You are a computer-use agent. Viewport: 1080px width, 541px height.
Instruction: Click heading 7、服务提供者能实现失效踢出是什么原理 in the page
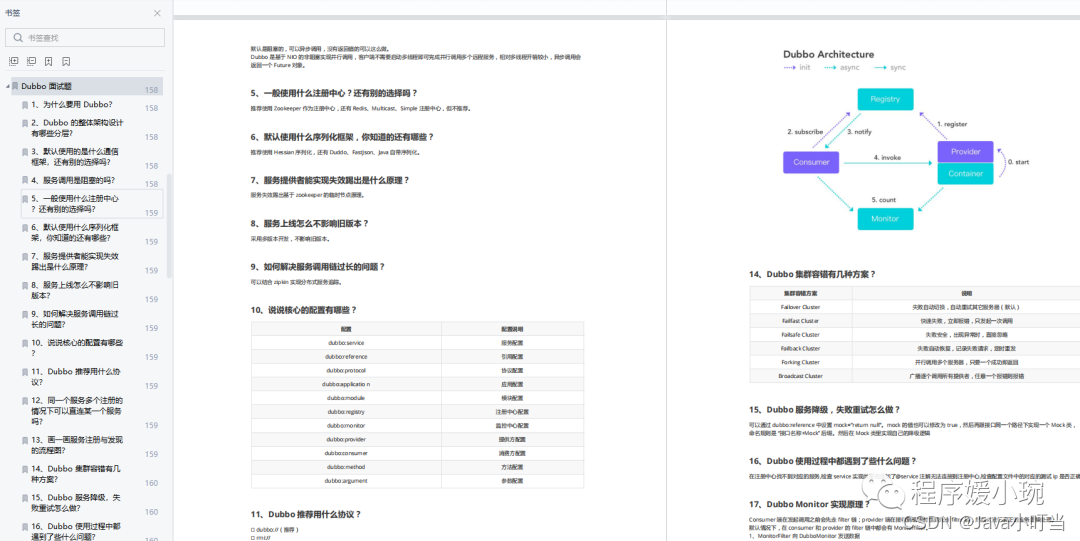330,180
